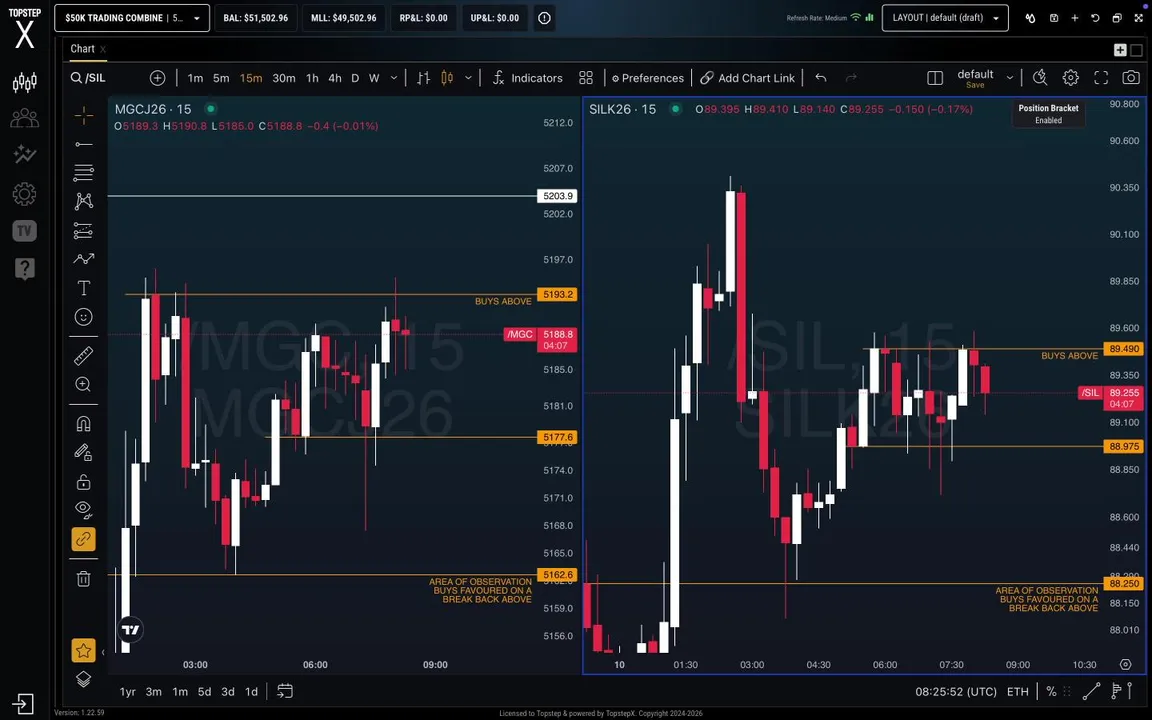Screen dimensions: 1152x720
Task: Click the account info circle icon
Action: pos(544,18)
